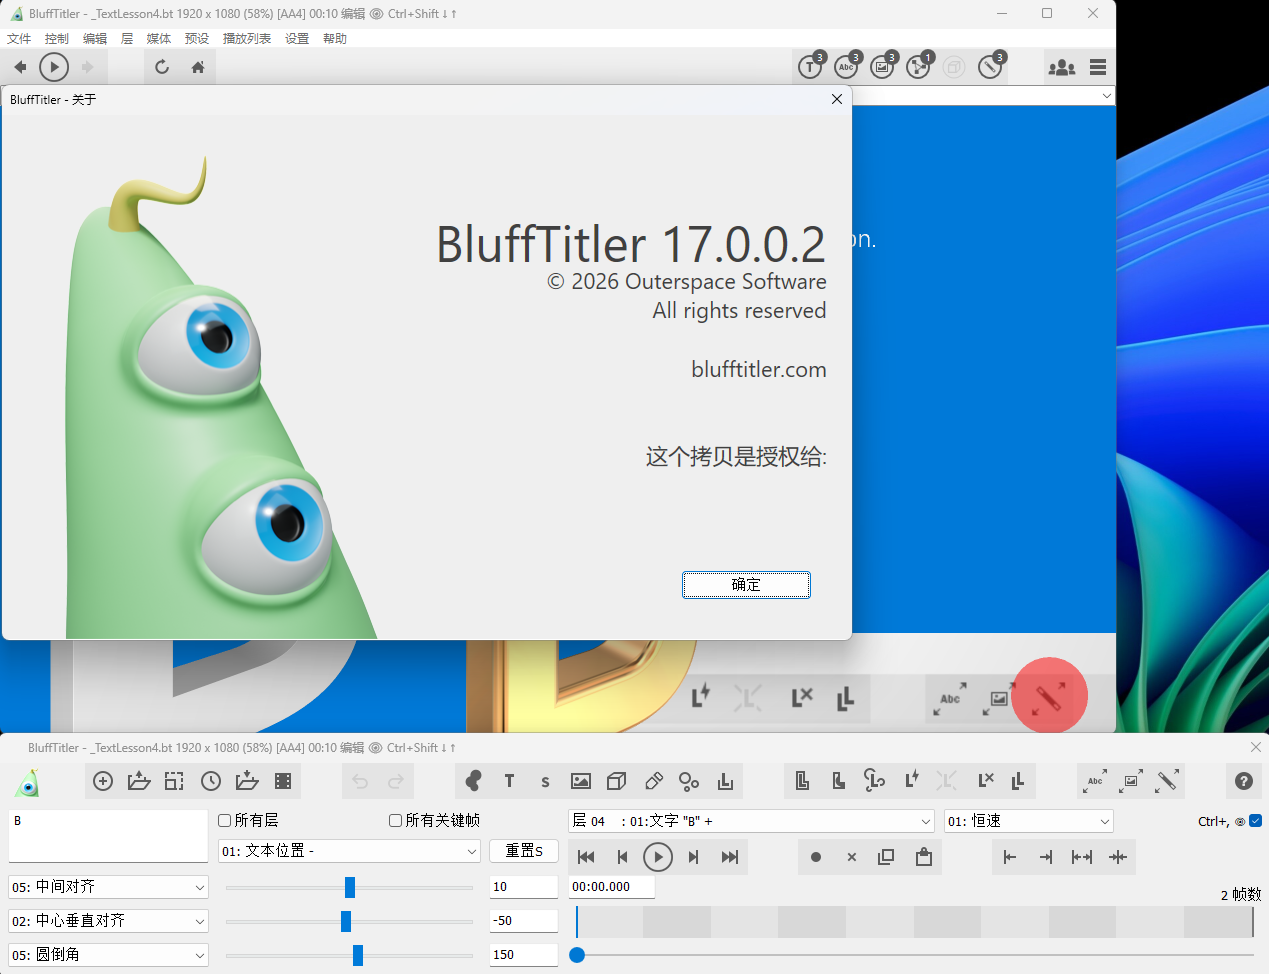Screen dimensions: 1269x974
Task: Open the 媒体 menu
Action: coord(159,38)
